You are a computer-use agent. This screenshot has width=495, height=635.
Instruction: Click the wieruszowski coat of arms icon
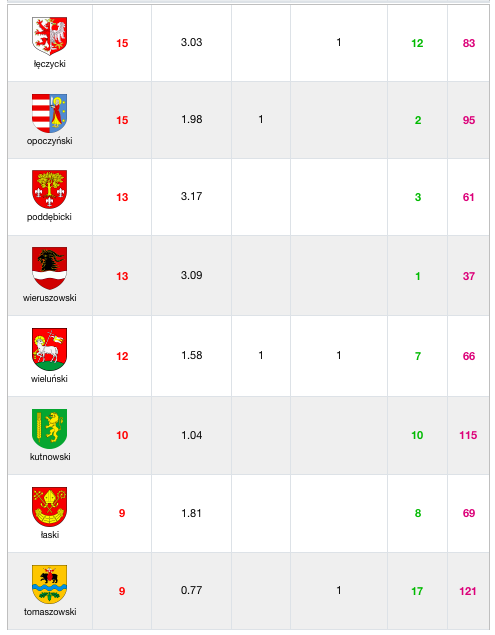click(49, 268)
